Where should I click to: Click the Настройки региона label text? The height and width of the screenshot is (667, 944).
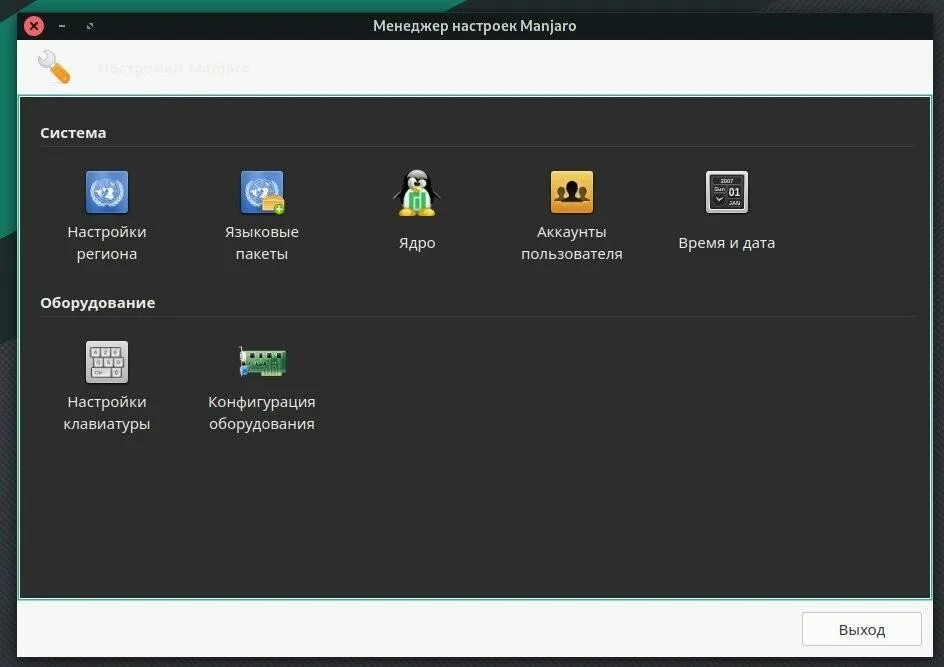107,243
